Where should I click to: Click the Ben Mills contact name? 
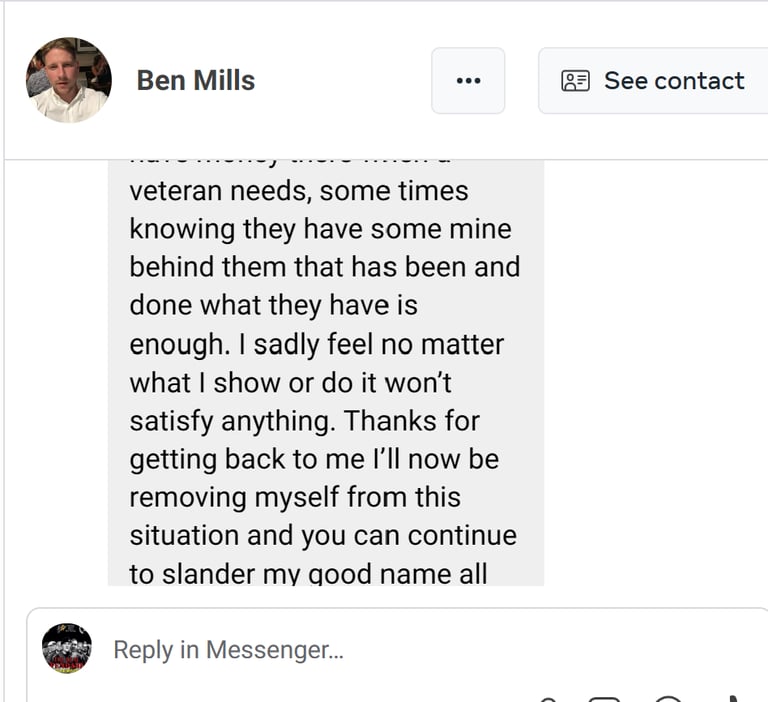[195, 80]
